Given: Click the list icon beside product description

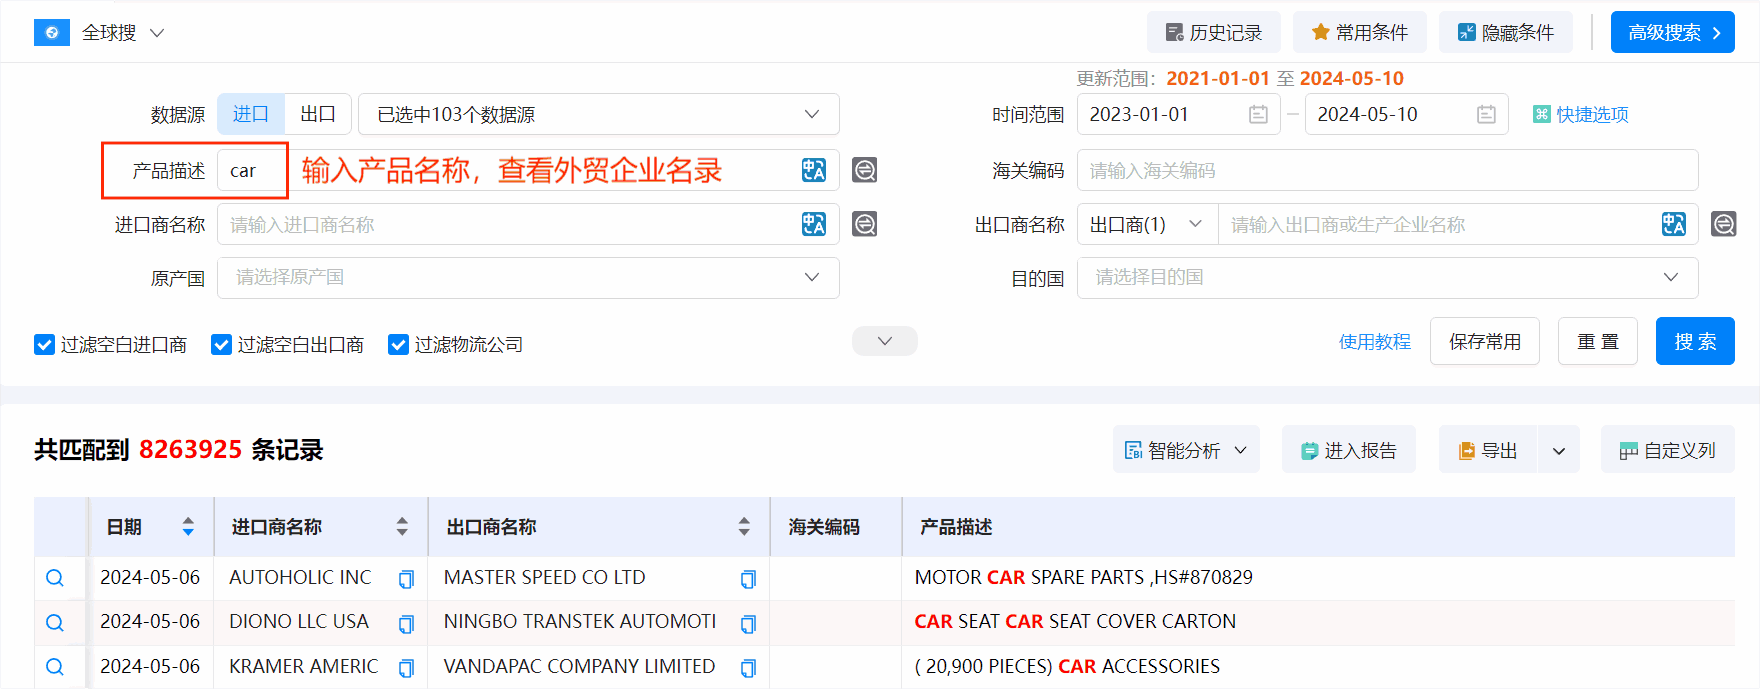Looking at the screenshot, I should pyautogui.click(x=864, y=170).
